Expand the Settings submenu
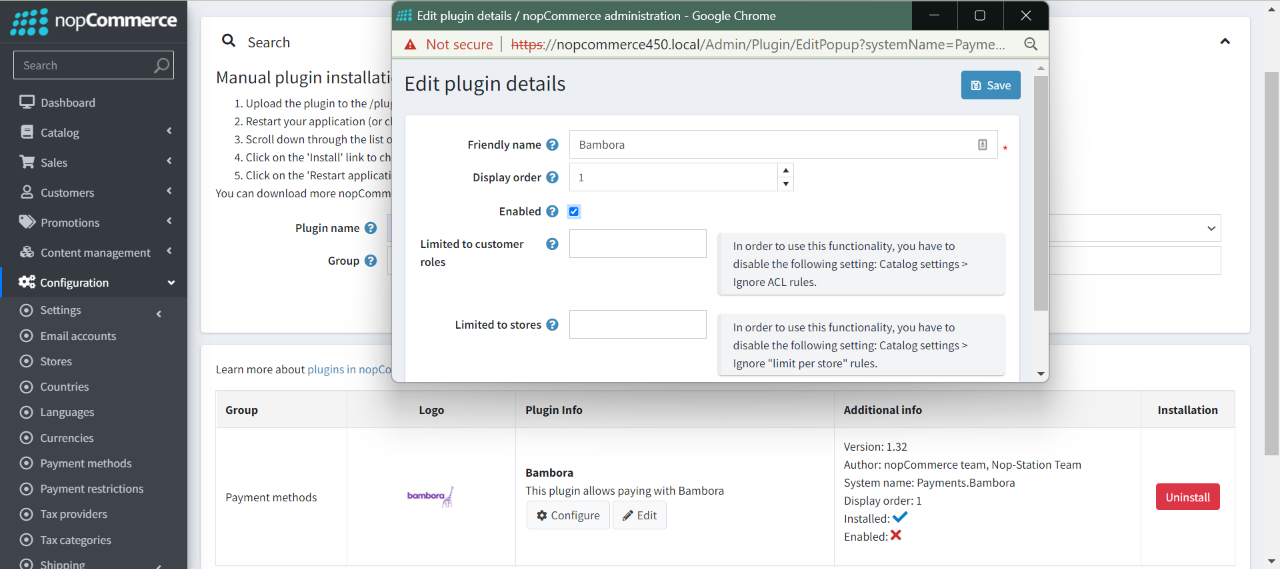The width and height of the screenshot is (1280, 569). point(159,315)
